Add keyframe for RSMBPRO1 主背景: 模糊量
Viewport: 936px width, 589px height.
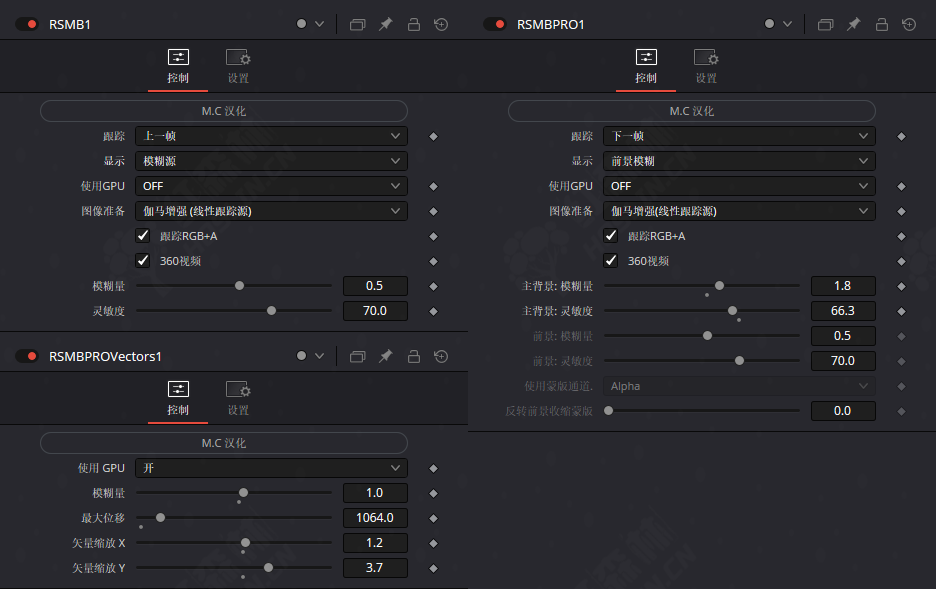click(901, 286)
